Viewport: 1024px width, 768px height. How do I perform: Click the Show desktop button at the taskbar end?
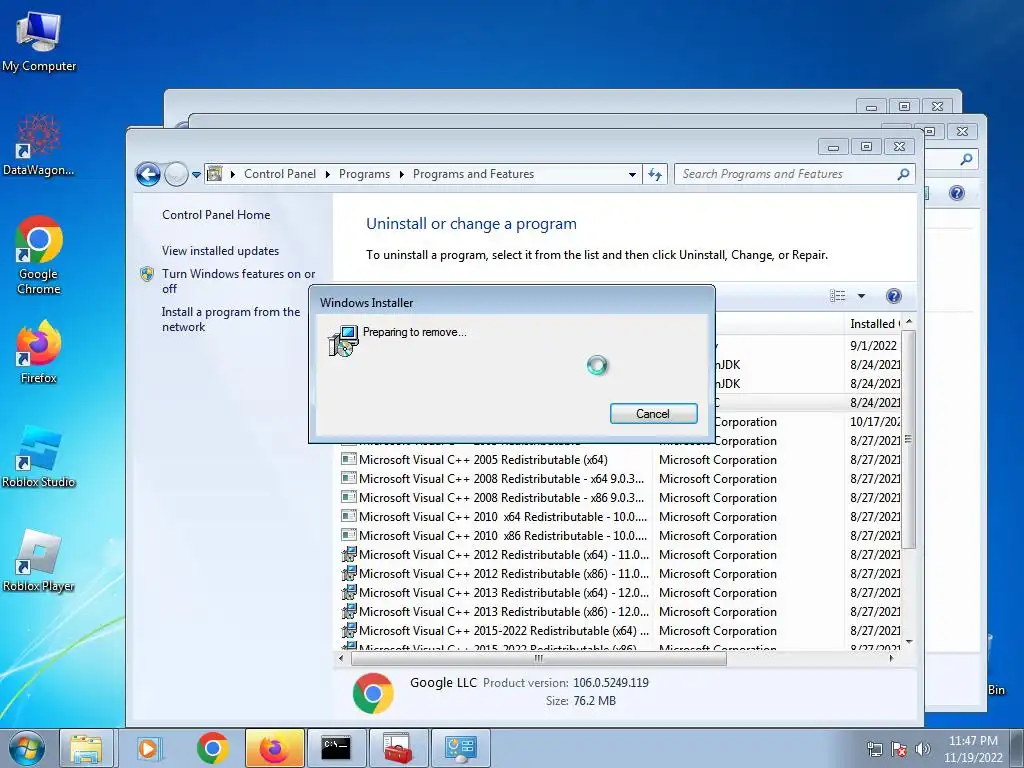click(x=1017, y=748)
